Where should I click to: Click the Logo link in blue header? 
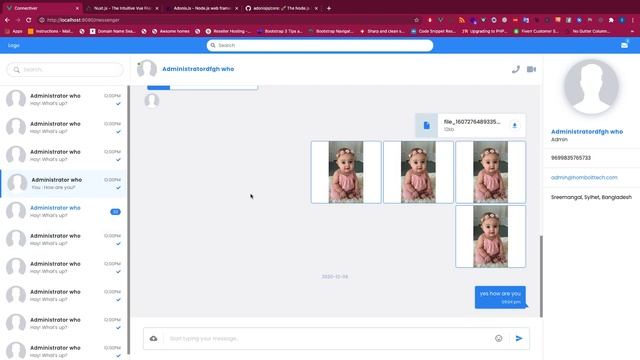(x=13, y=45)
